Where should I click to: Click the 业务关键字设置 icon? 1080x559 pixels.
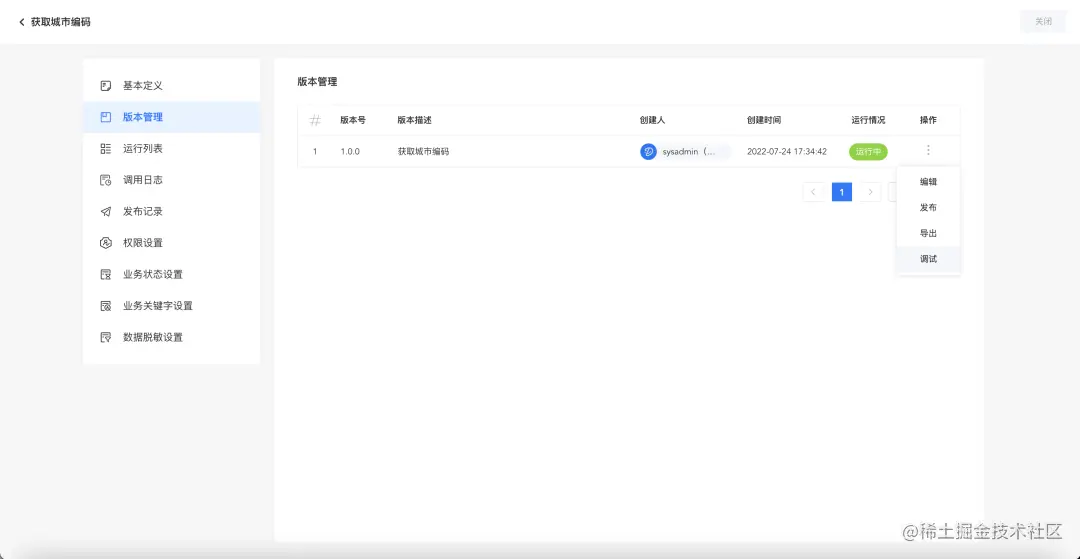pyautogui.click(x=105, y=306)
